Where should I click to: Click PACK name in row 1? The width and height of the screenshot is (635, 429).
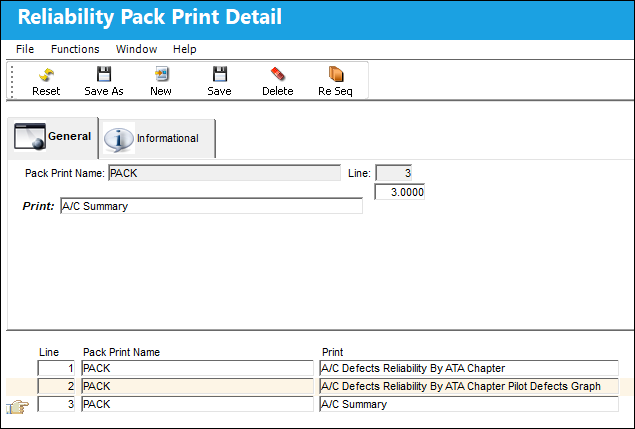pos(197,368)
